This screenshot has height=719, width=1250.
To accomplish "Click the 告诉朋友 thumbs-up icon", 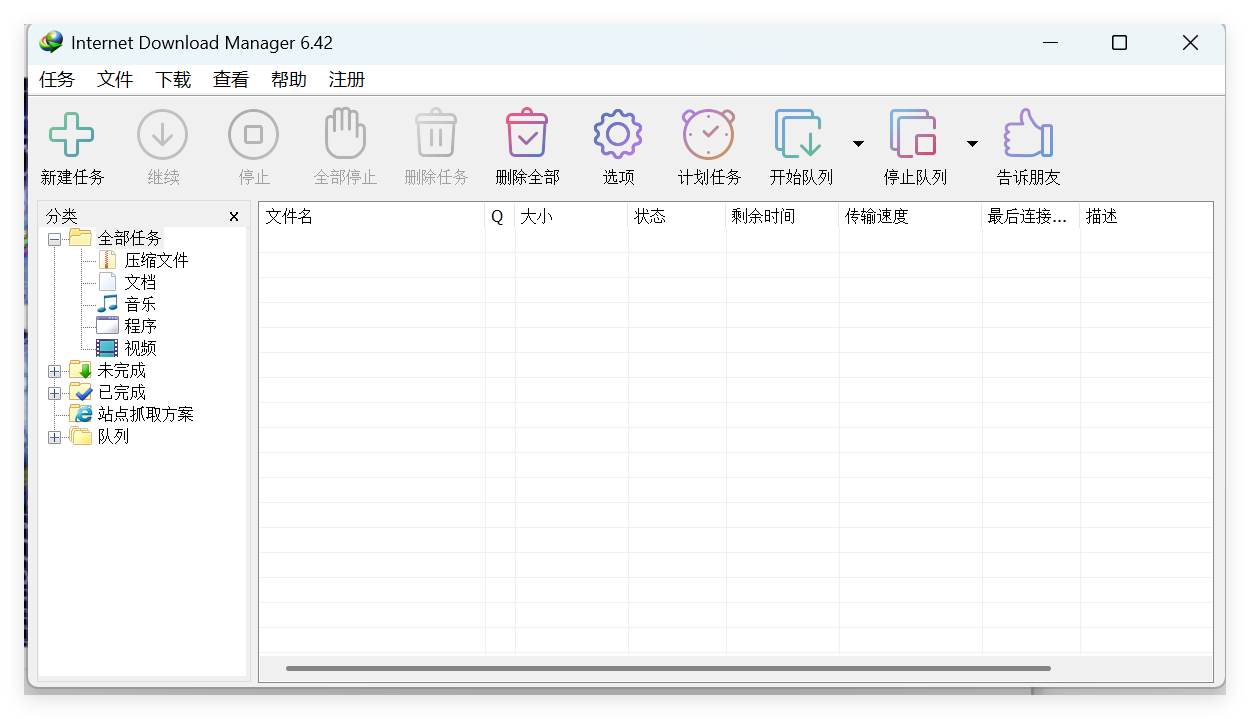I will point(1028,133).
